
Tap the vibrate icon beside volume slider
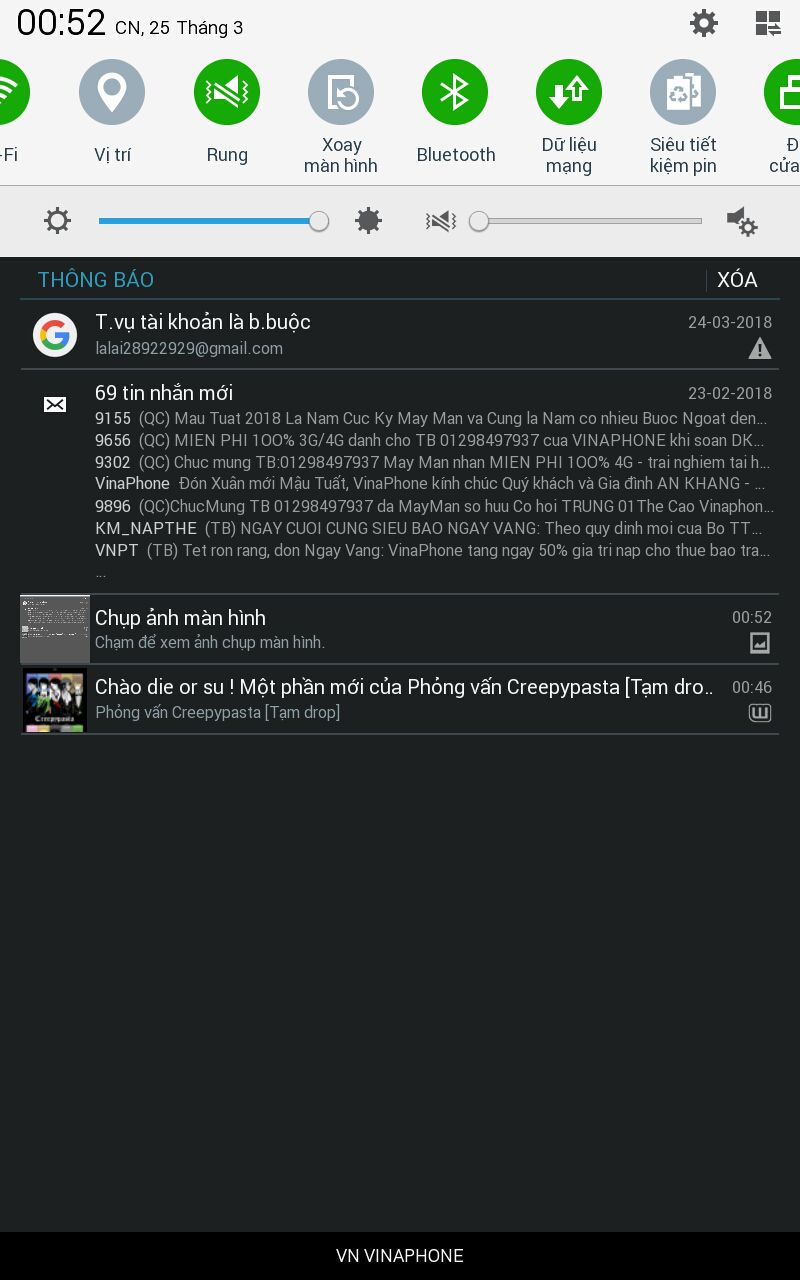(441, 221)
